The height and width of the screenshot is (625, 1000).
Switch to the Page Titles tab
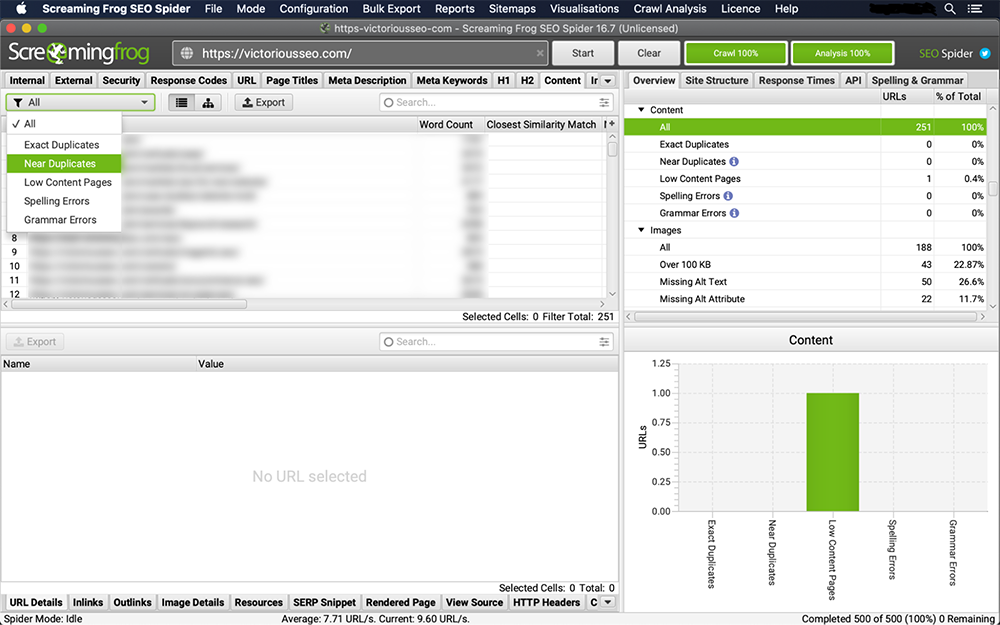(x=291, y=80)
